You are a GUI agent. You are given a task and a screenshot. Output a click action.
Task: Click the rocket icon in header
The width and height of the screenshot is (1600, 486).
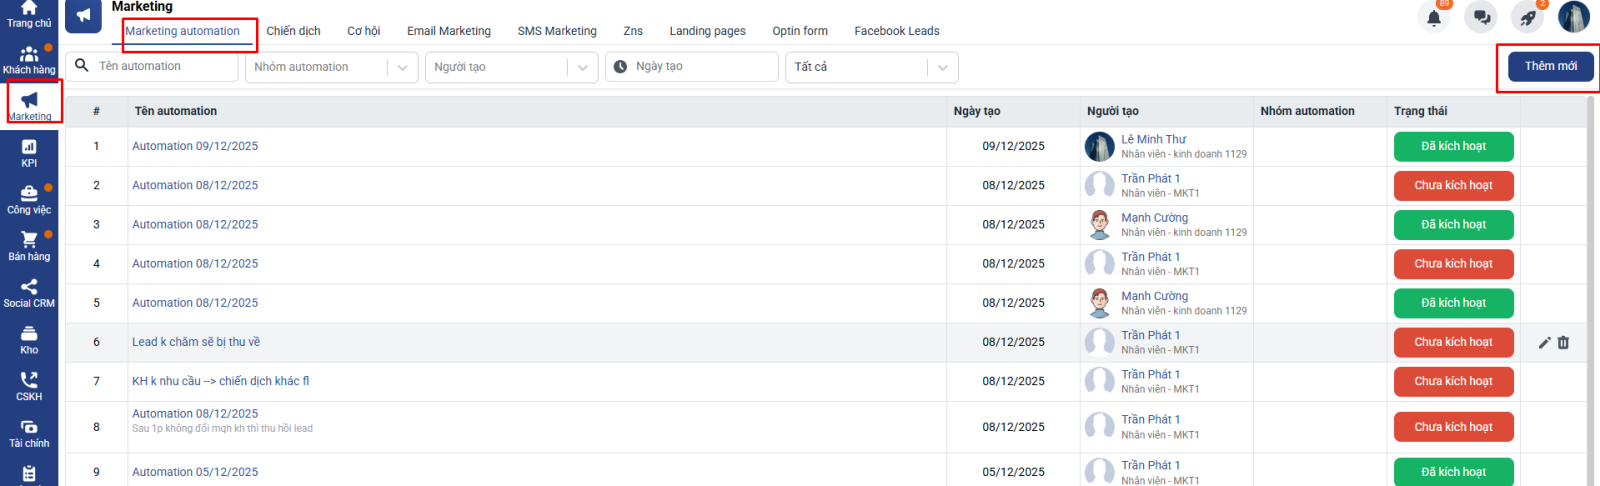(1527, 18)
